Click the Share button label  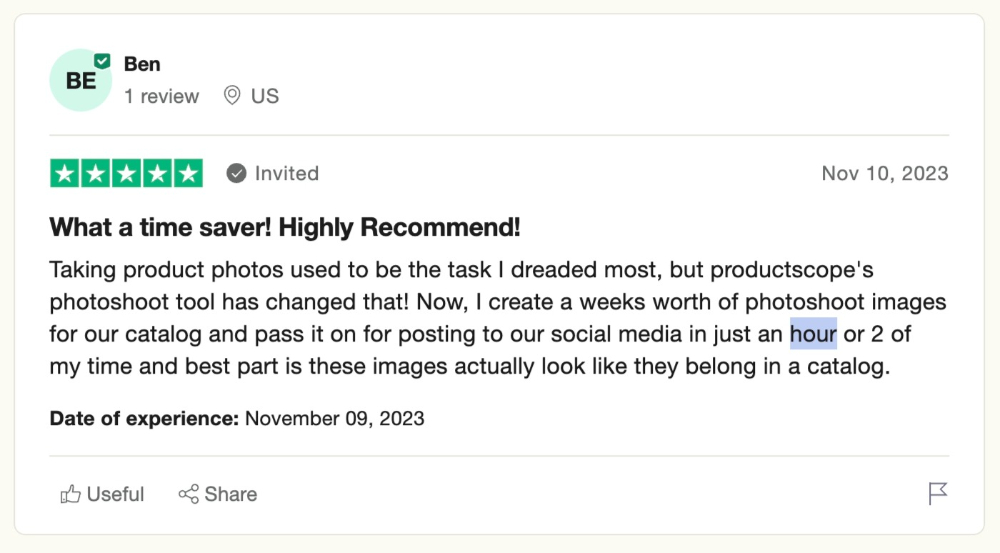tap(231, 494)
